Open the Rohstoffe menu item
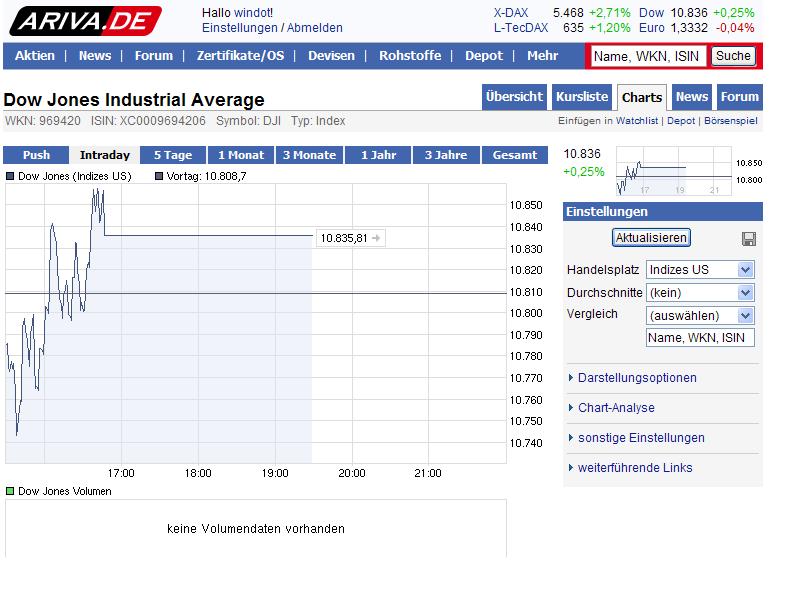This screenshot has width=800, height=600. pos(409,56)
